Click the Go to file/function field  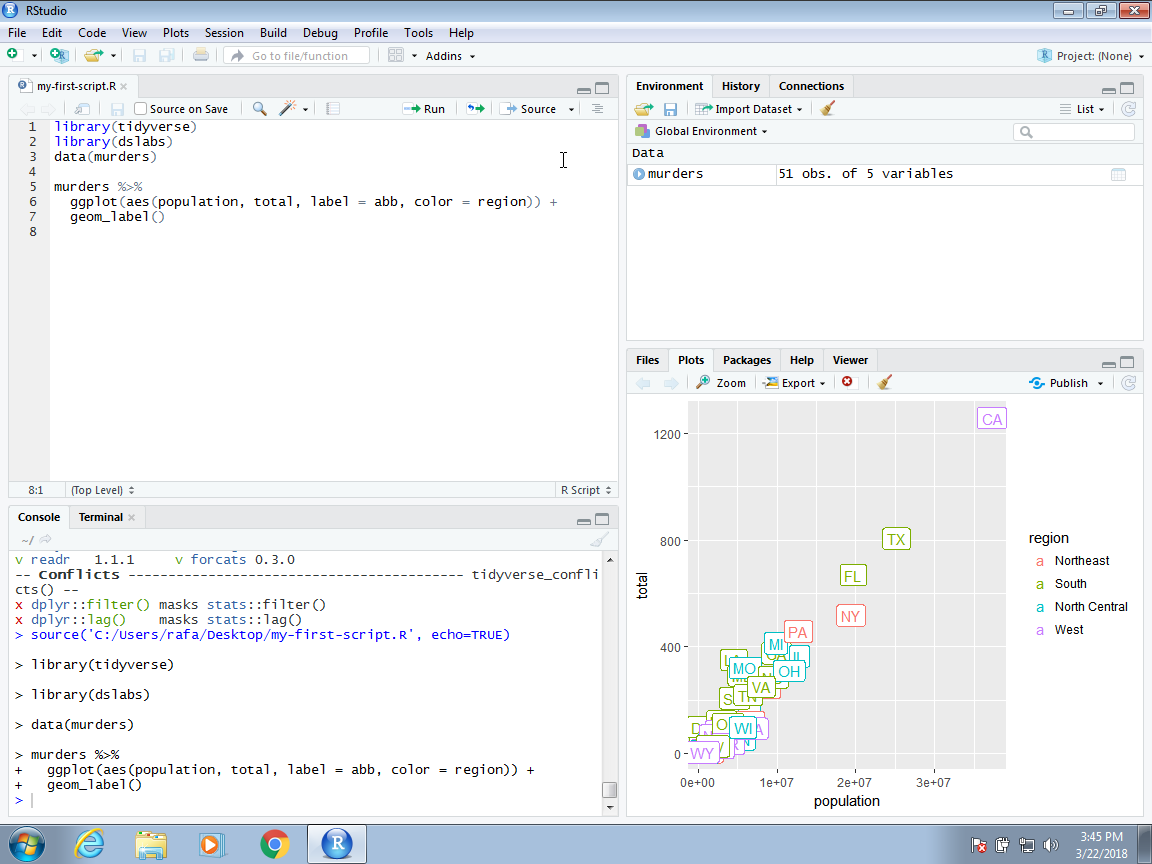tap(297, 56)
